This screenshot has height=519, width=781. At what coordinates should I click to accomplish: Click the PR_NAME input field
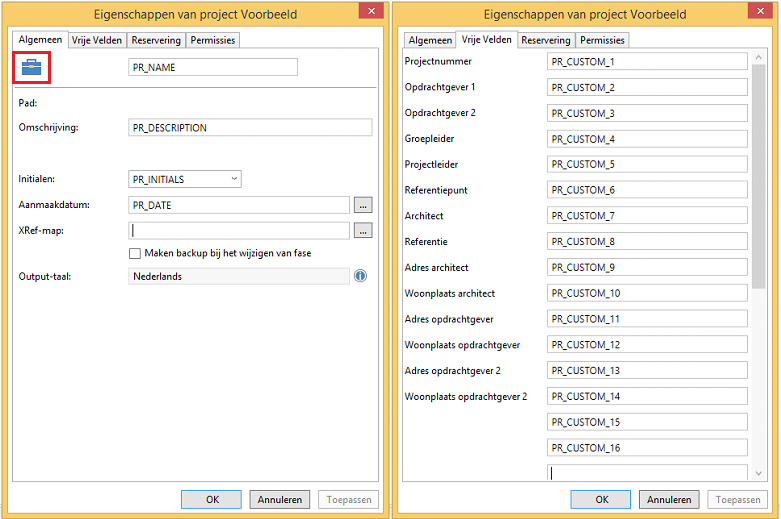point(213,67)
